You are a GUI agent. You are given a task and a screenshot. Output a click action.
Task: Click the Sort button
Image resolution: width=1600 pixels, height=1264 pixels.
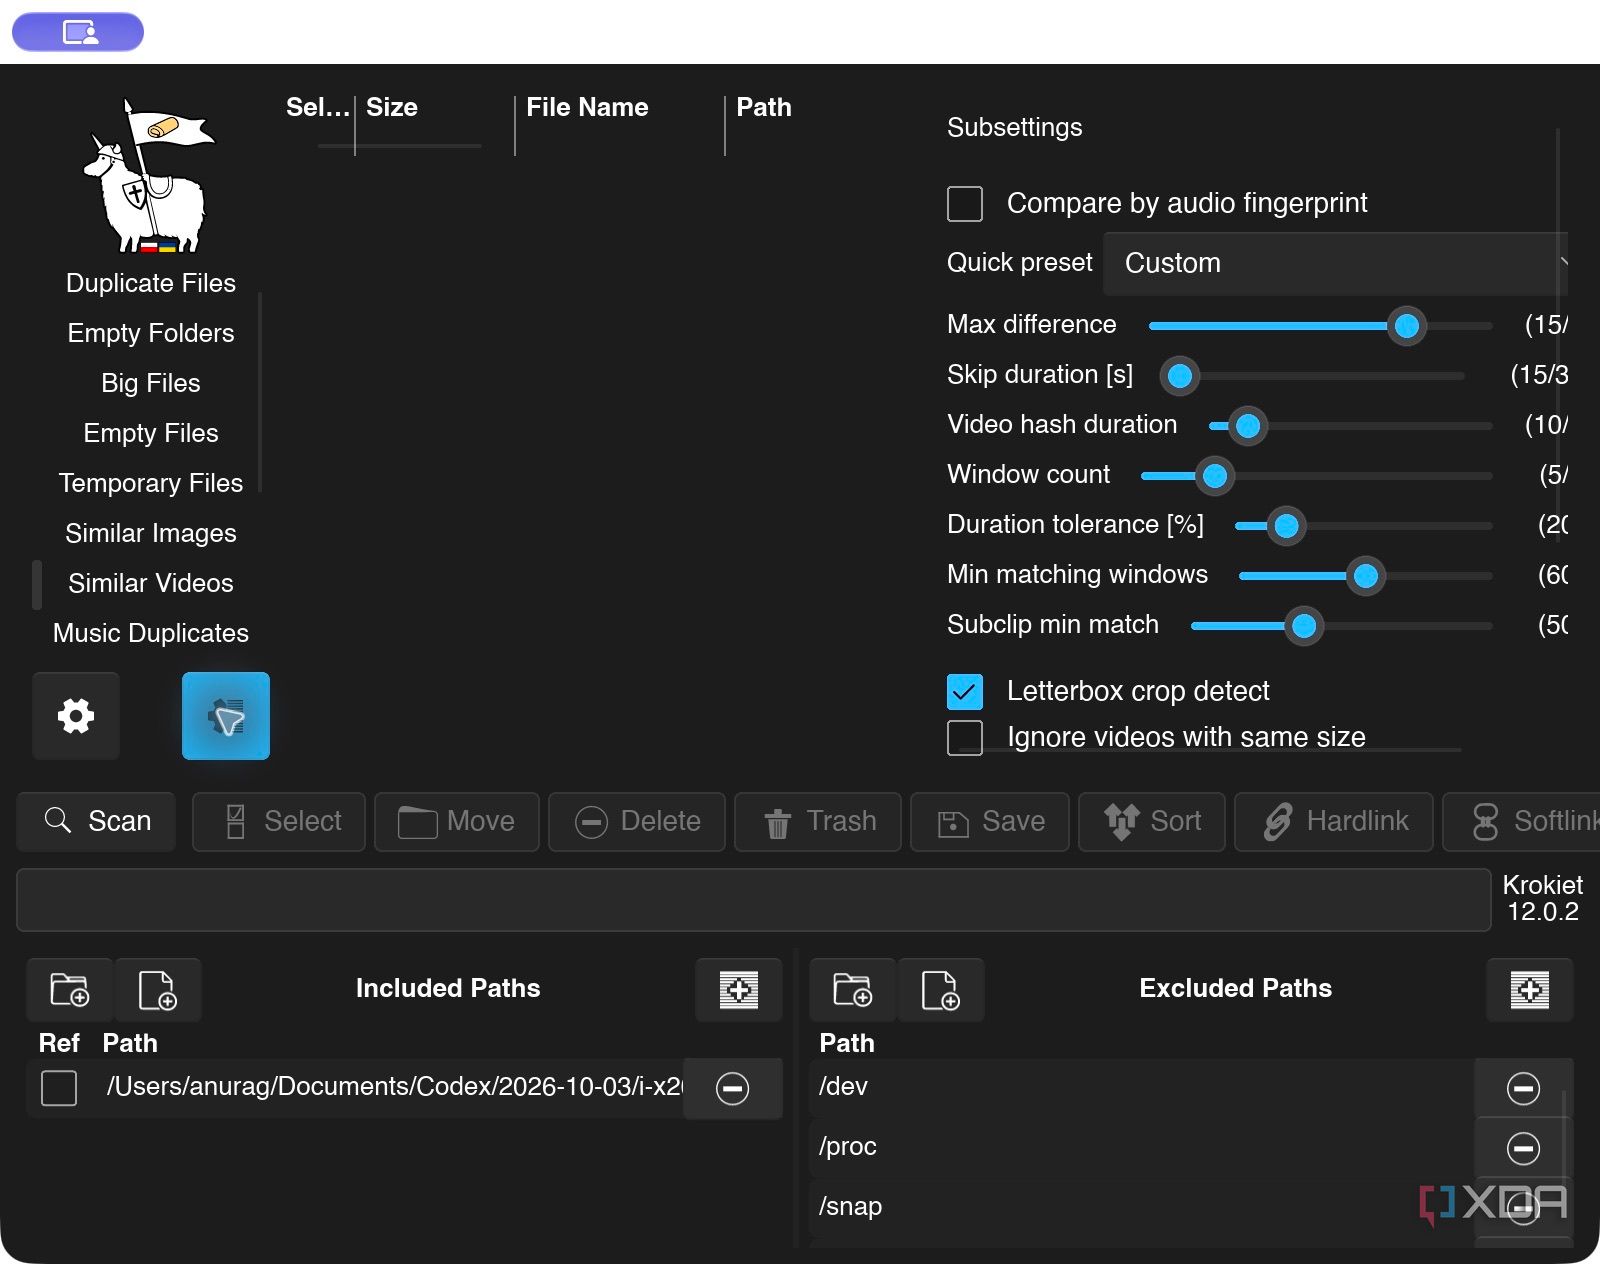click(x=1152, y=822)
